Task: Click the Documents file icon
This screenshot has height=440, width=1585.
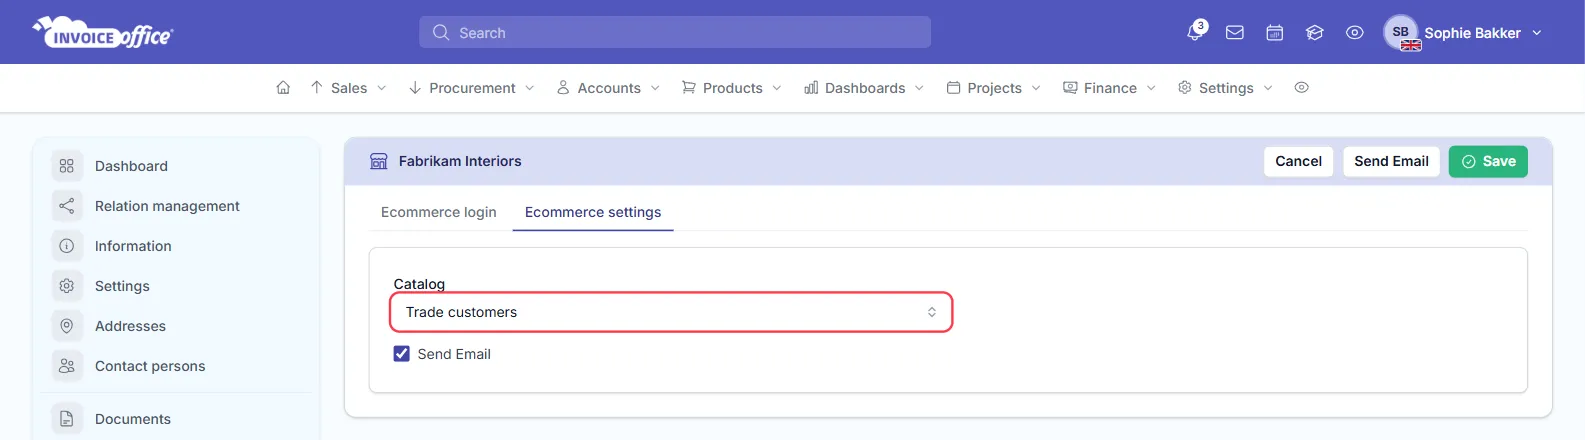Action: (67, 419)
